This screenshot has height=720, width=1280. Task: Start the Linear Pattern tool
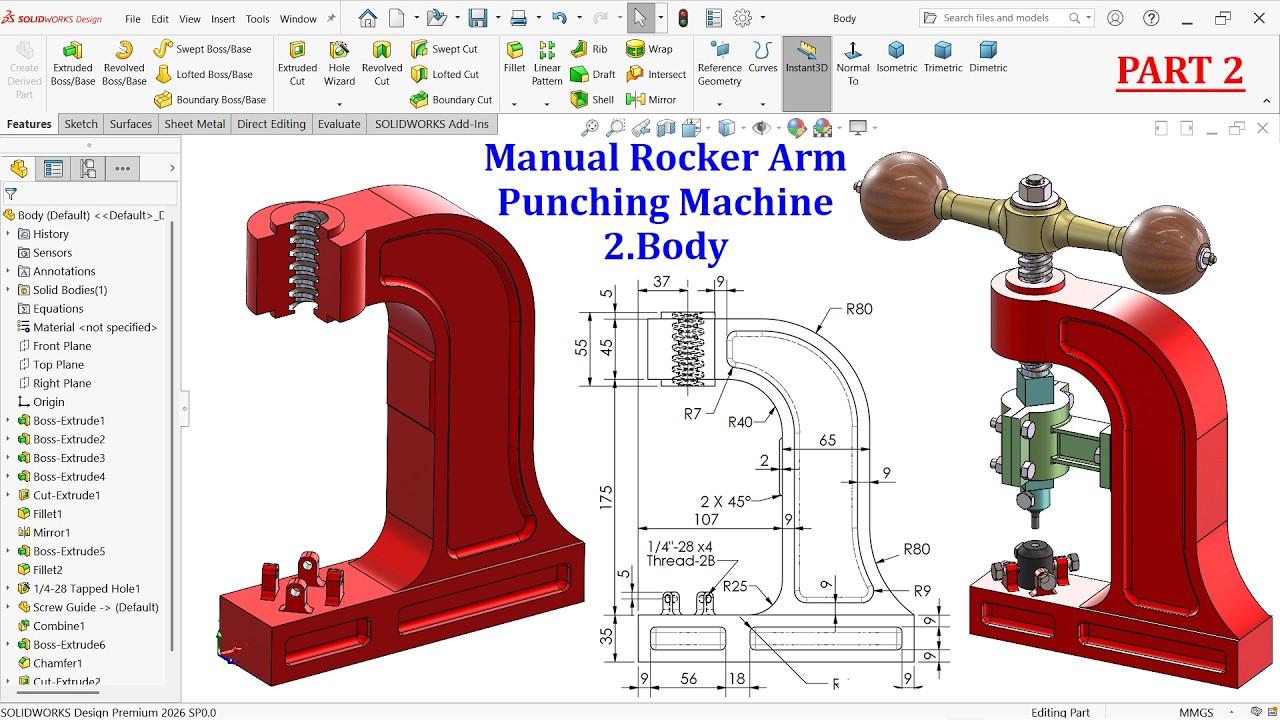[547, 63]
